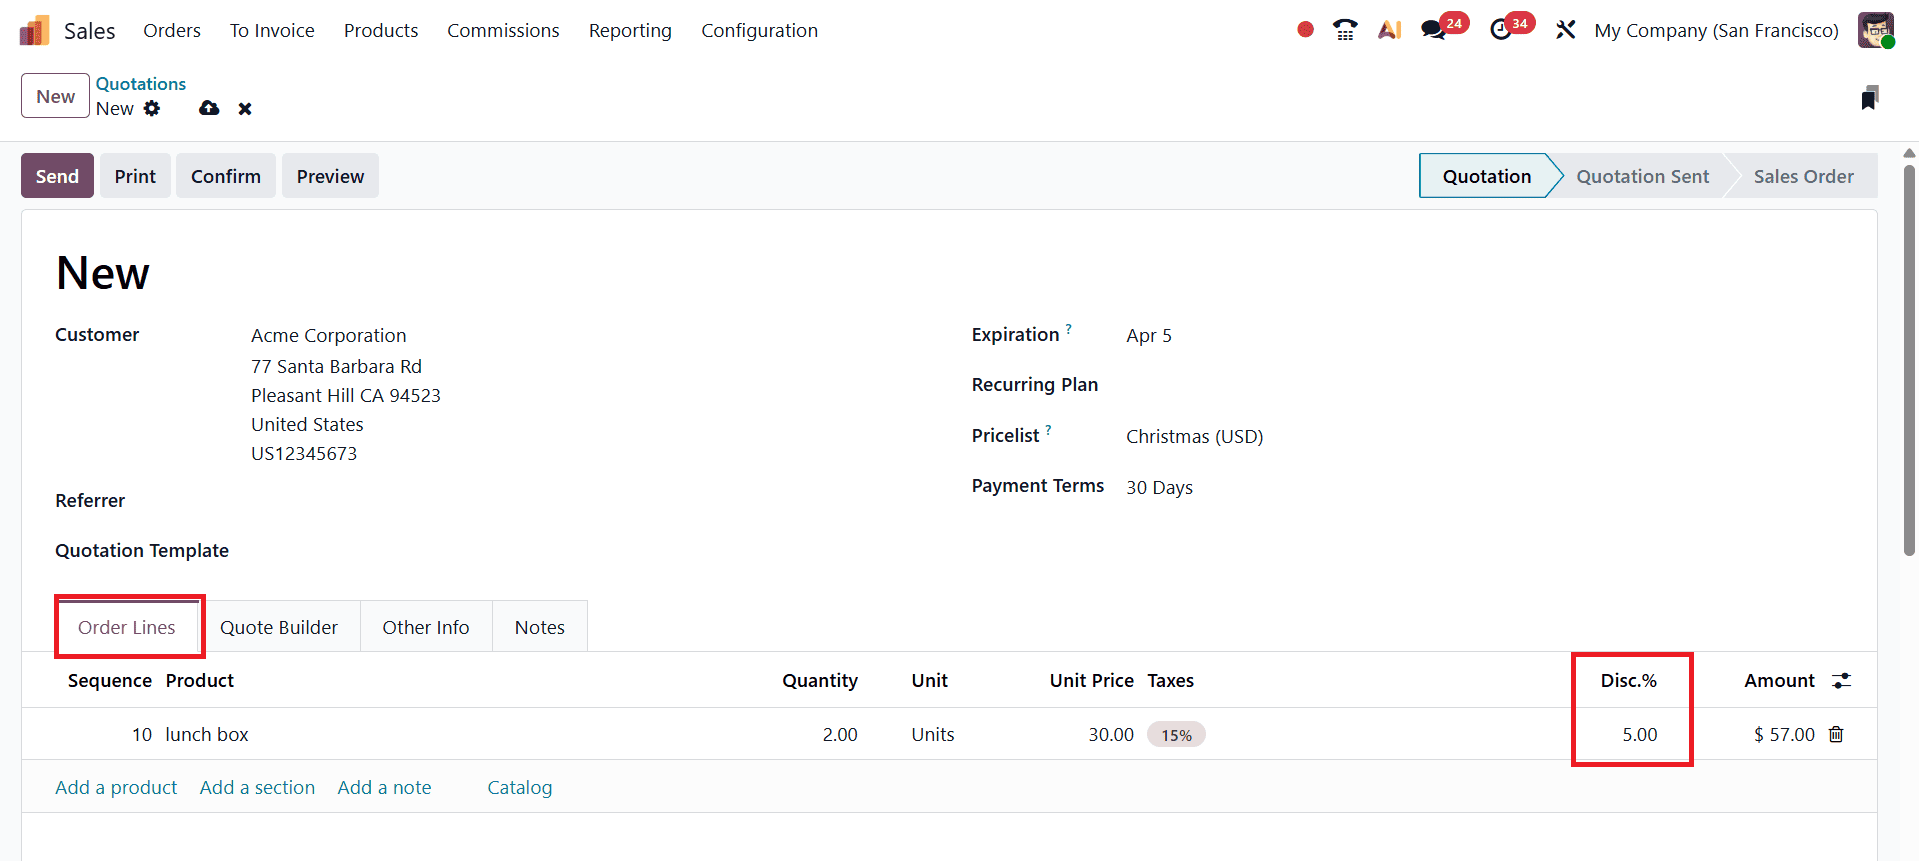Image resolution: width=1919 pixels, height=861 pixels.
Task: Click the vertical scrollbar thumb
Action: (1909, 360)
